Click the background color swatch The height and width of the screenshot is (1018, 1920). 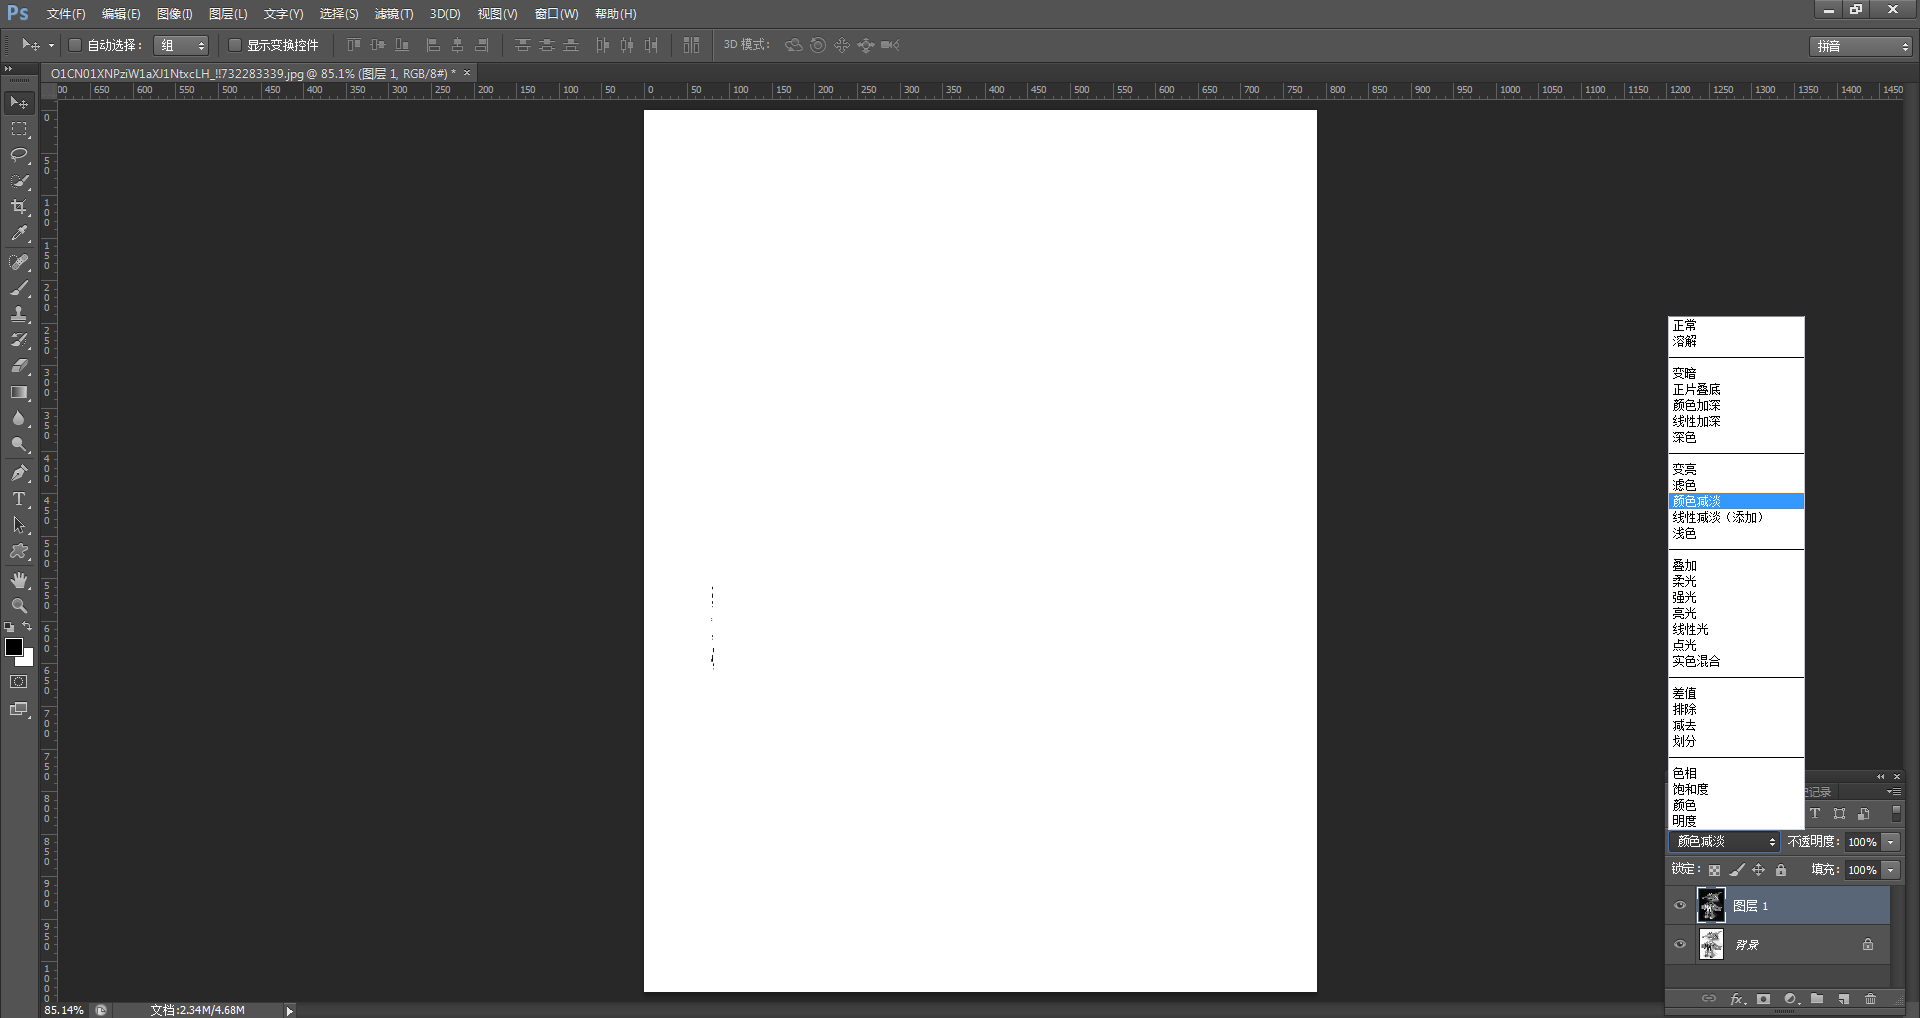point(28,660)
